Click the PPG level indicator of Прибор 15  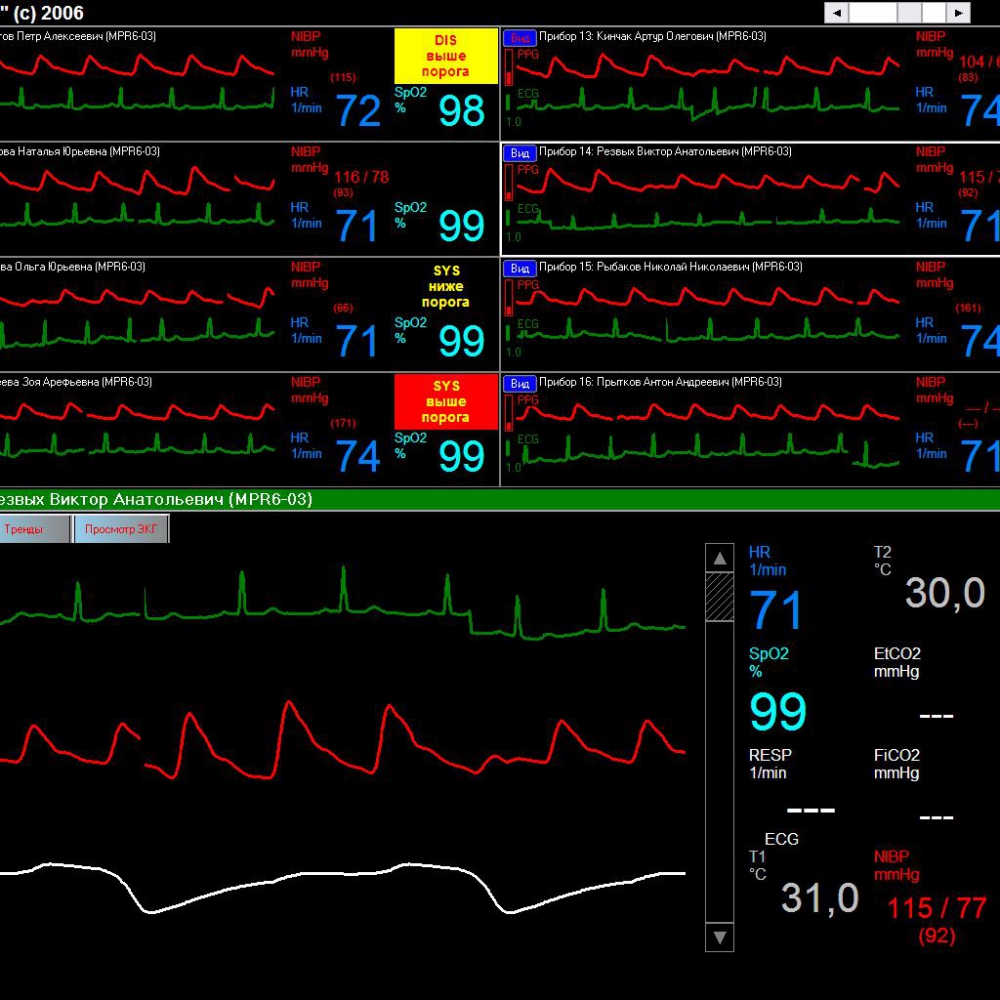(x=508, y=298)
